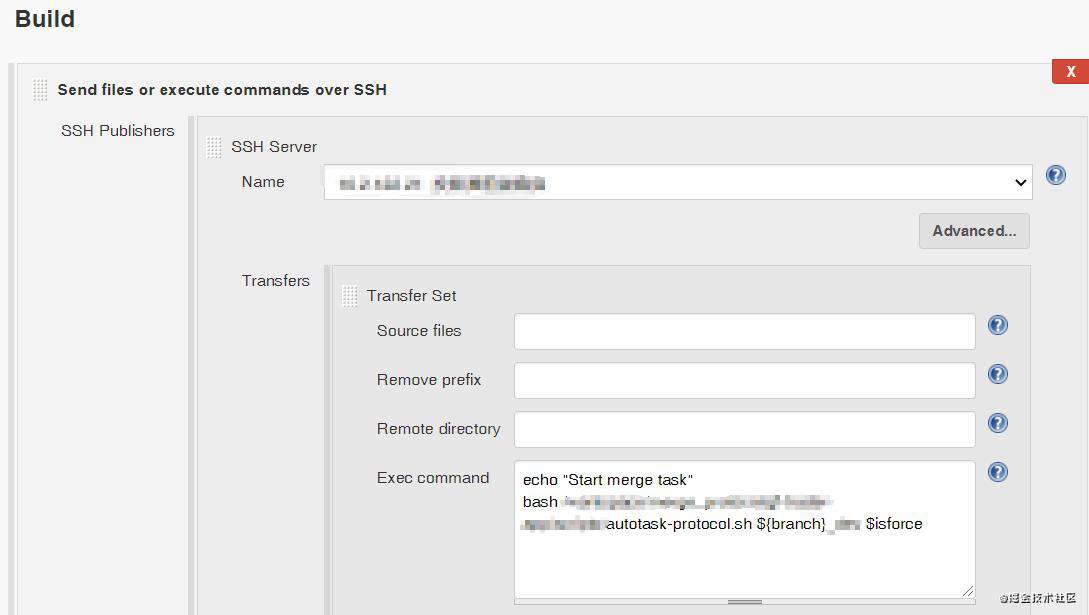The image size is (1089, 615).
Task: Focus the Source files input field
Action: pyautogui.click(x=745, y=331)
